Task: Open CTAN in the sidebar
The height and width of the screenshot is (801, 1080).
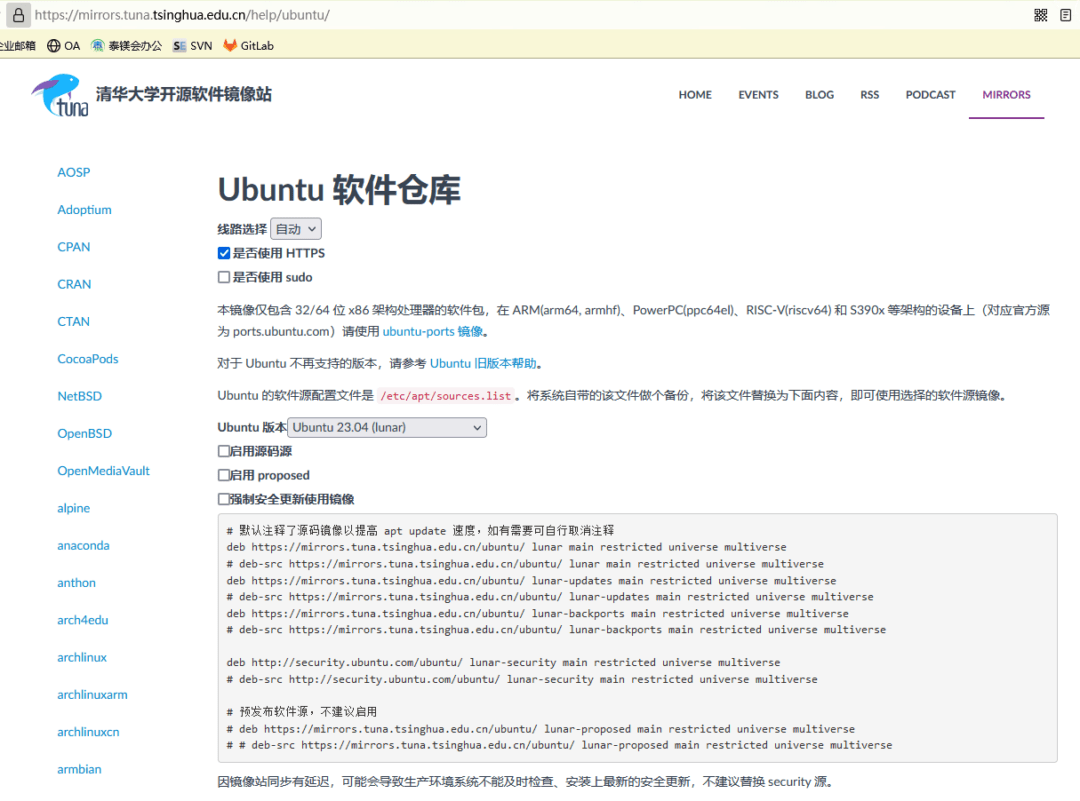Action: pyautogui.click(x=74, y=321)
